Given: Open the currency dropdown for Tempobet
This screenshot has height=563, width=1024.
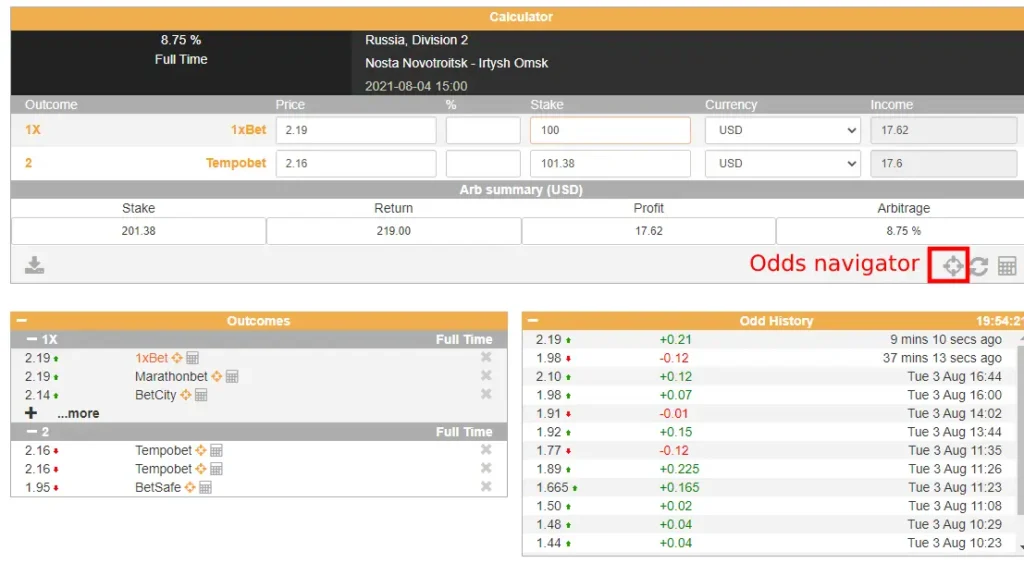Looking at the screenshot, I should [x=782, y=163].
